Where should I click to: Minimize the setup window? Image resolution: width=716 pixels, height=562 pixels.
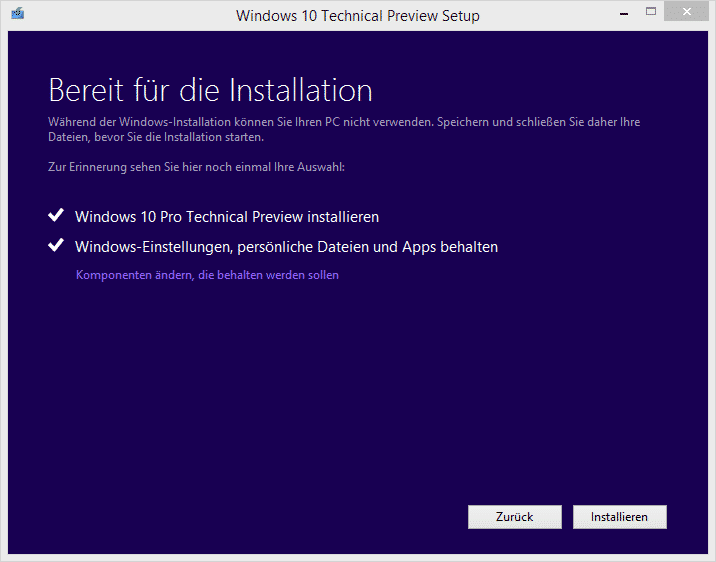tap(624, 14)
